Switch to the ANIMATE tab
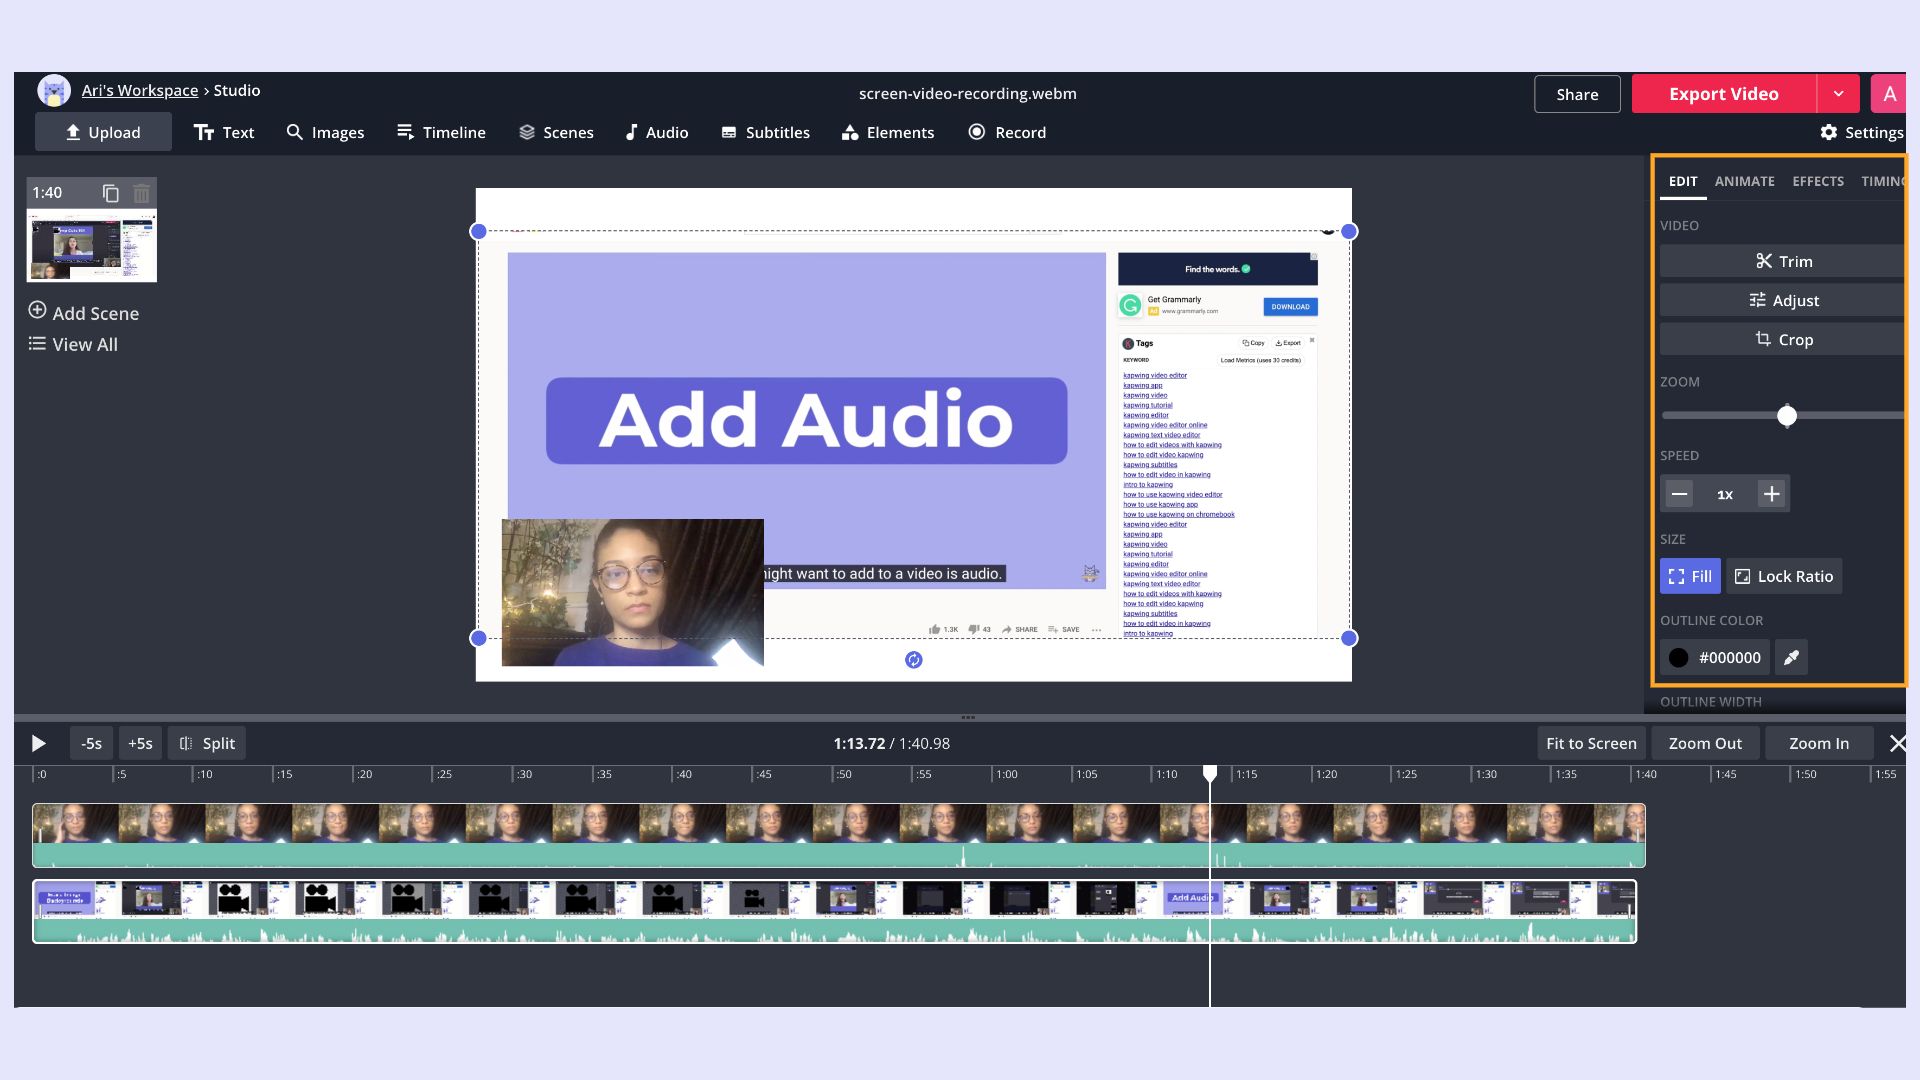Viewport: 1920px width, 1080px height. 1744,181
